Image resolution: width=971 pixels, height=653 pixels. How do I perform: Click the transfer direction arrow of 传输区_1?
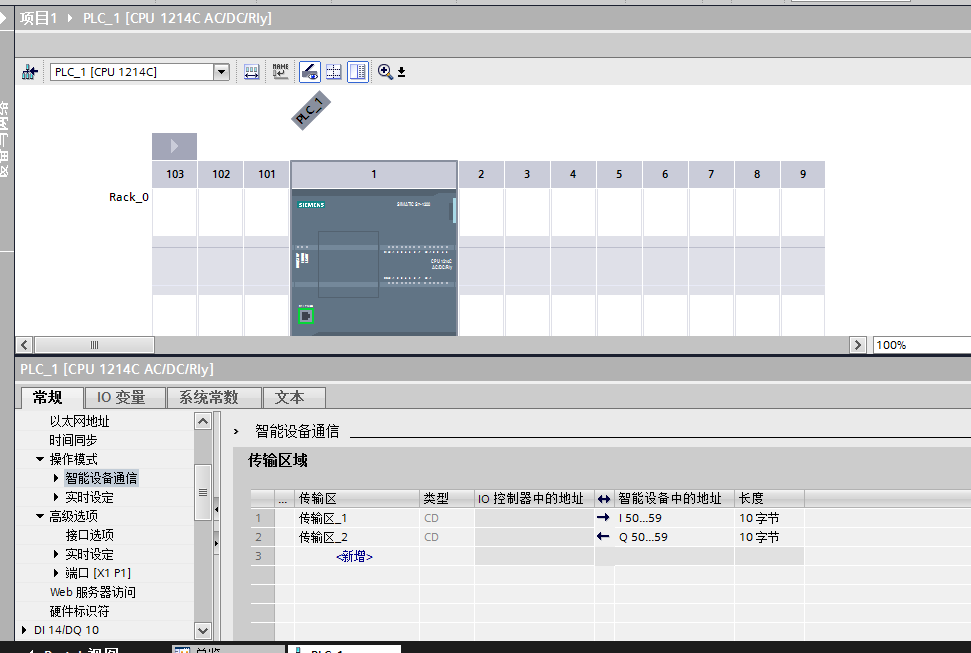[602, 518]
